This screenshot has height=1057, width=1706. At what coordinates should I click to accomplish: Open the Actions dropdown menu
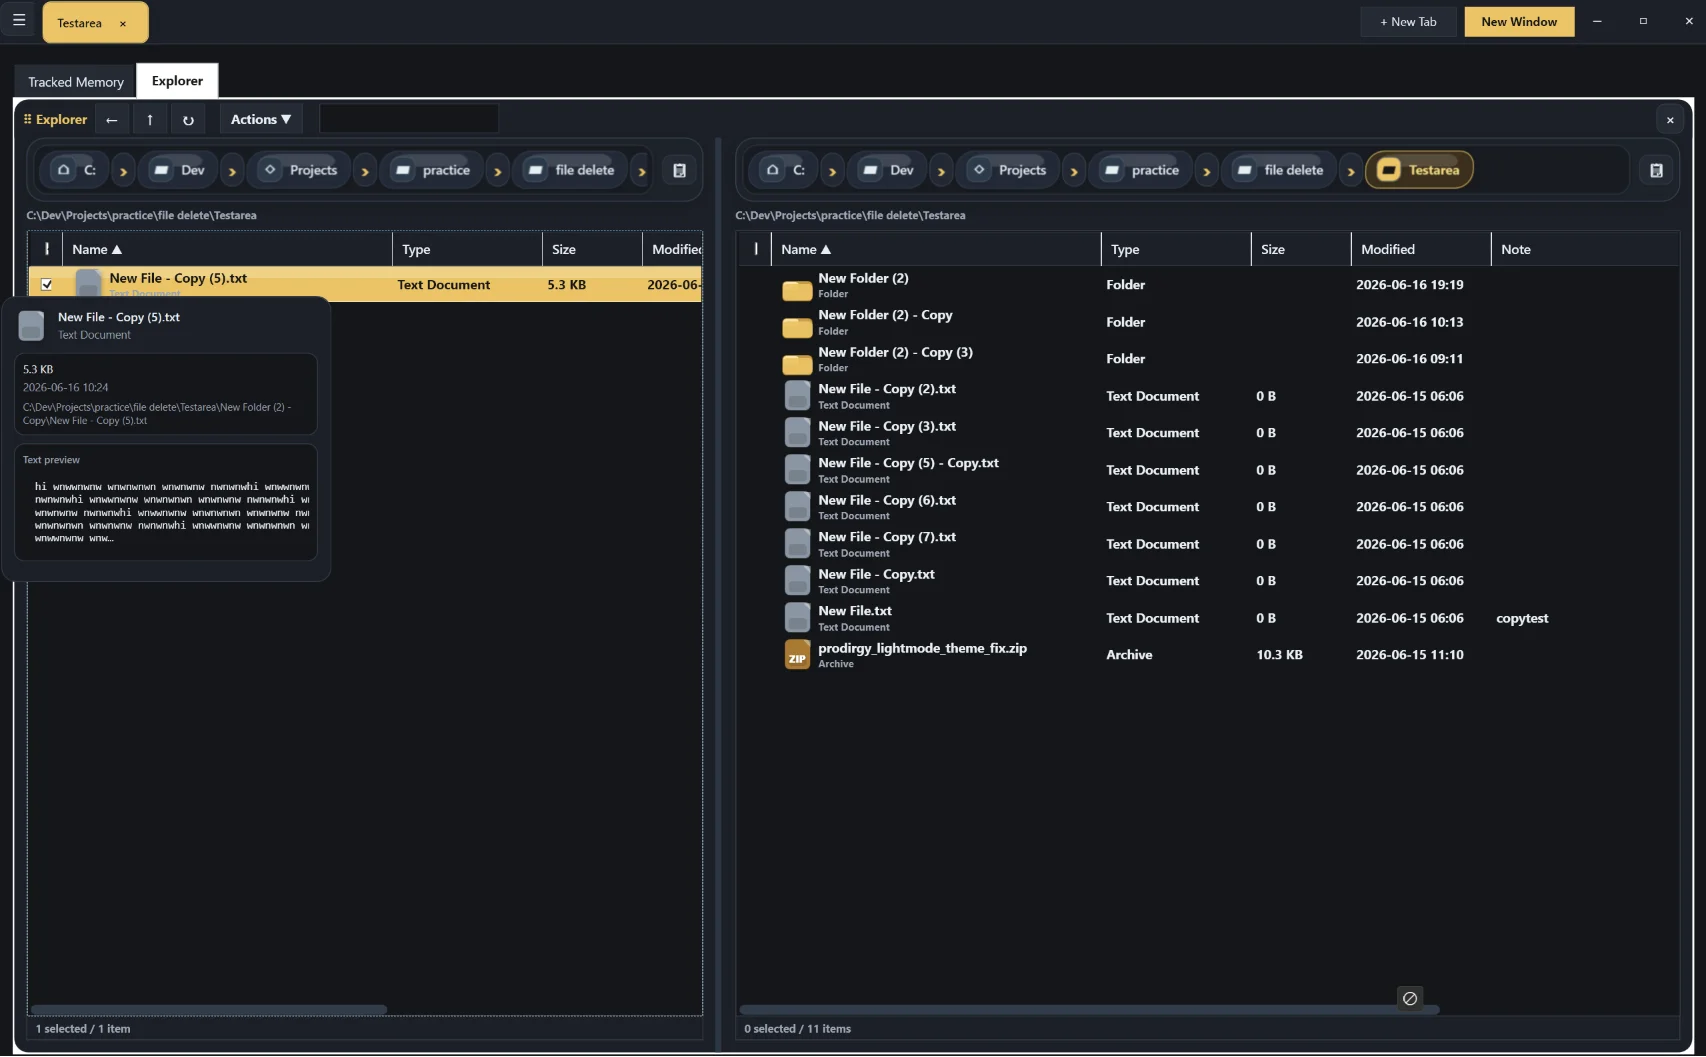click(261, 119)
